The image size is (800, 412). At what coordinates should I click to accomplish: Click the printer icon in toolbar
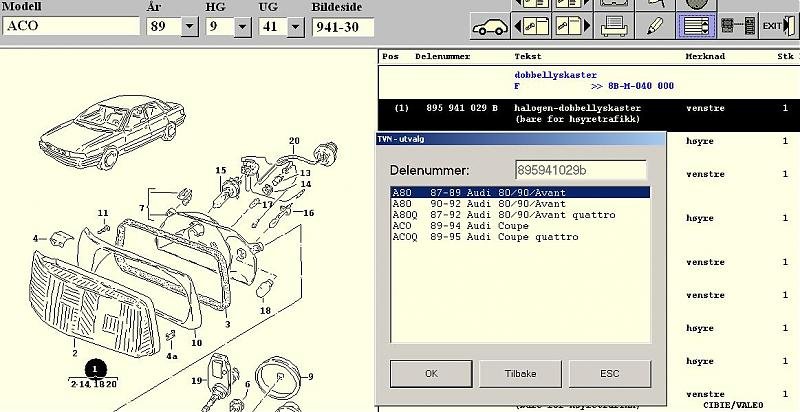coord(617,25)
